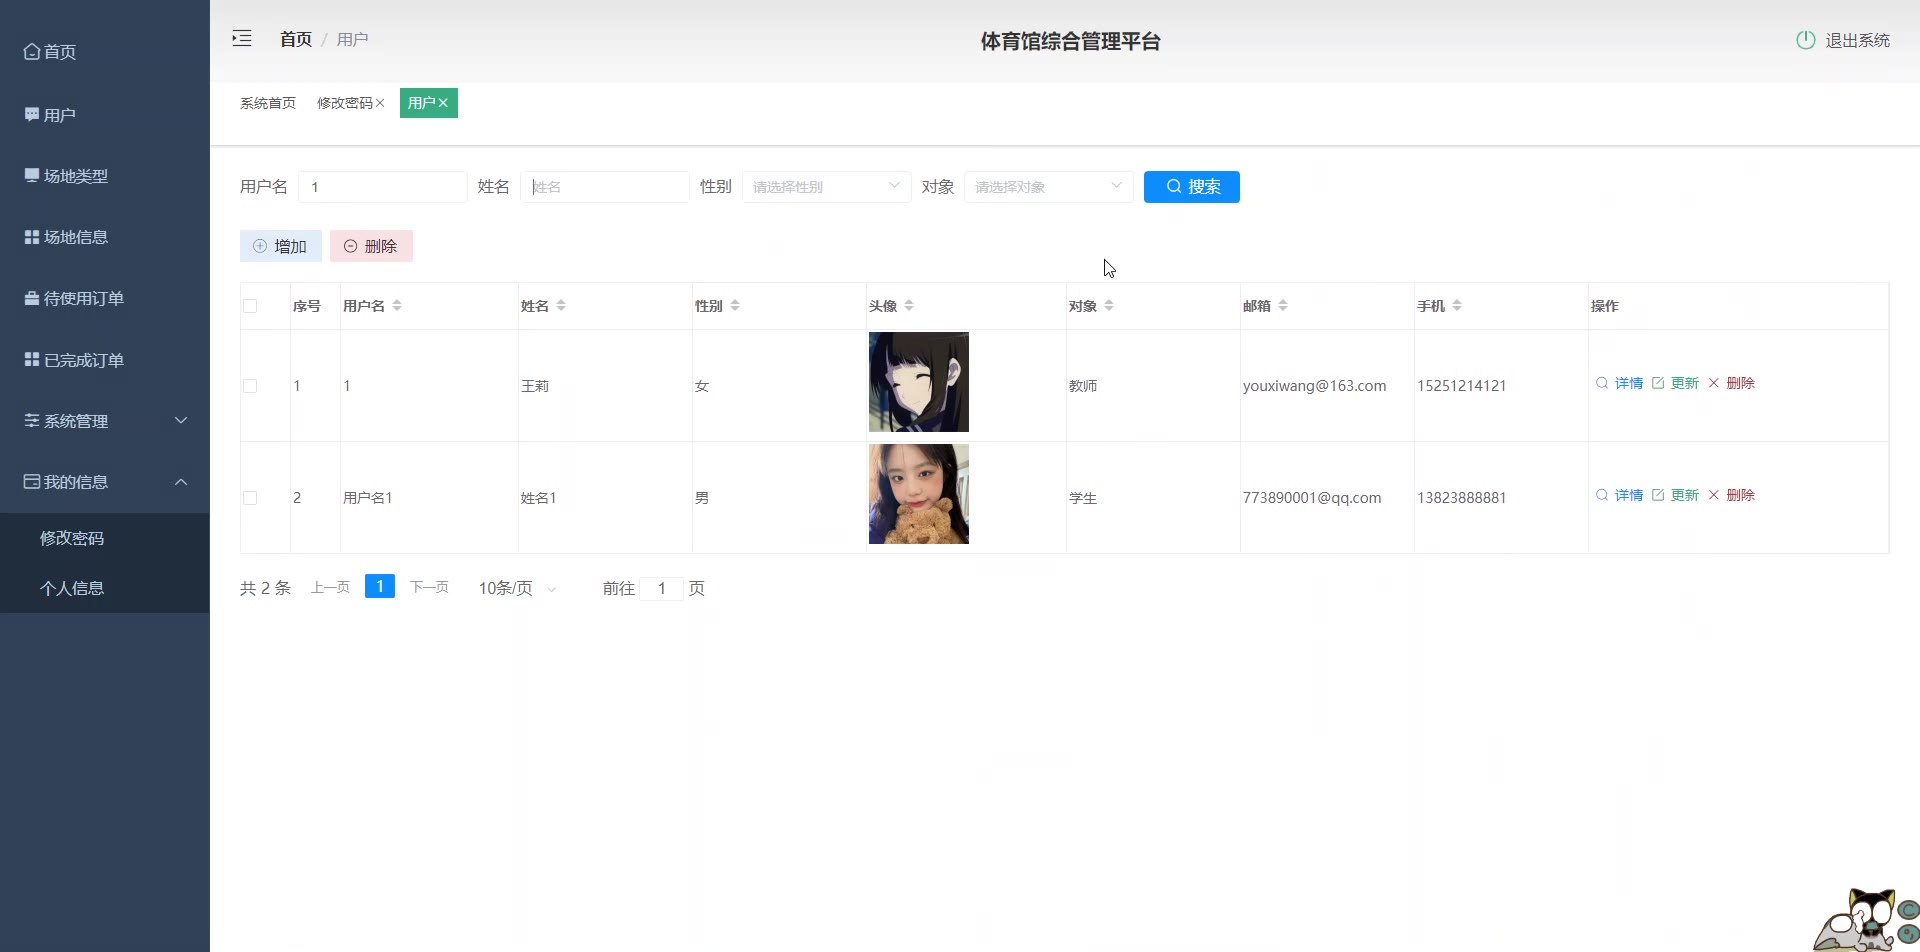Close the 修改密码 tab with its X
Screen dimensions: 1920x952
point(380,103)
